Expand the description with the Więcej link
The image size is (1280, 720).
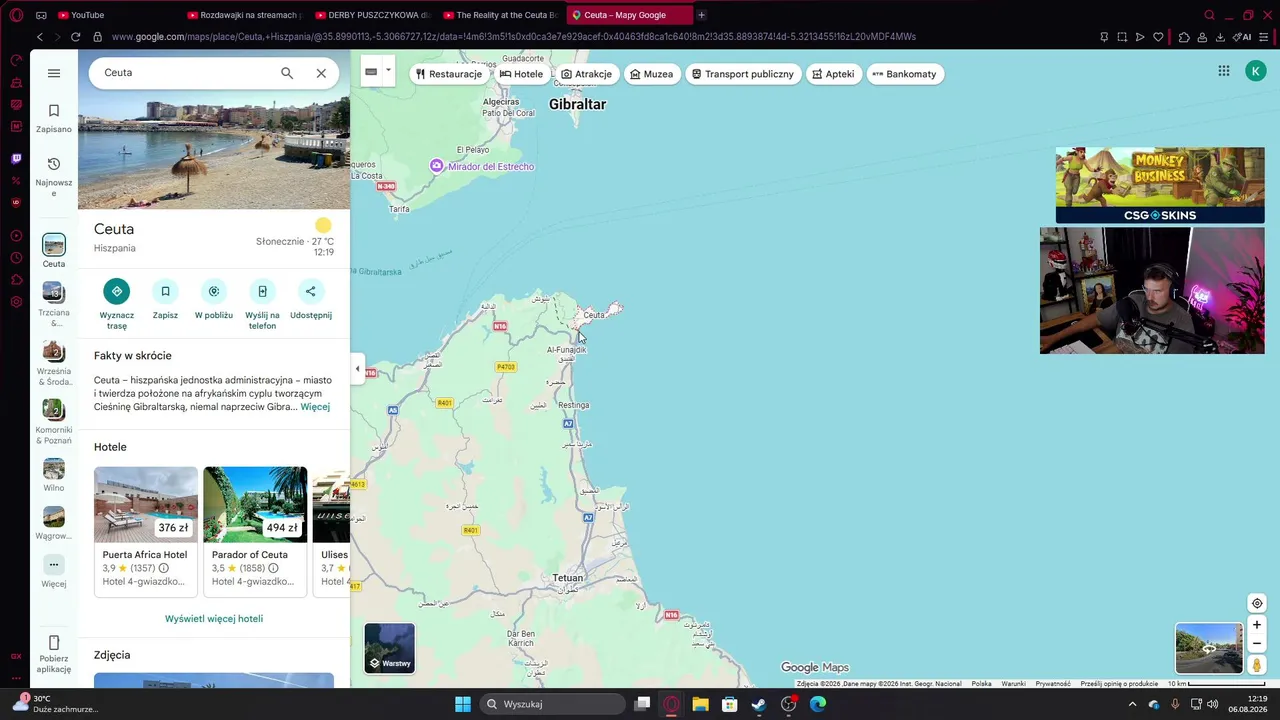[x=315, y=407]
